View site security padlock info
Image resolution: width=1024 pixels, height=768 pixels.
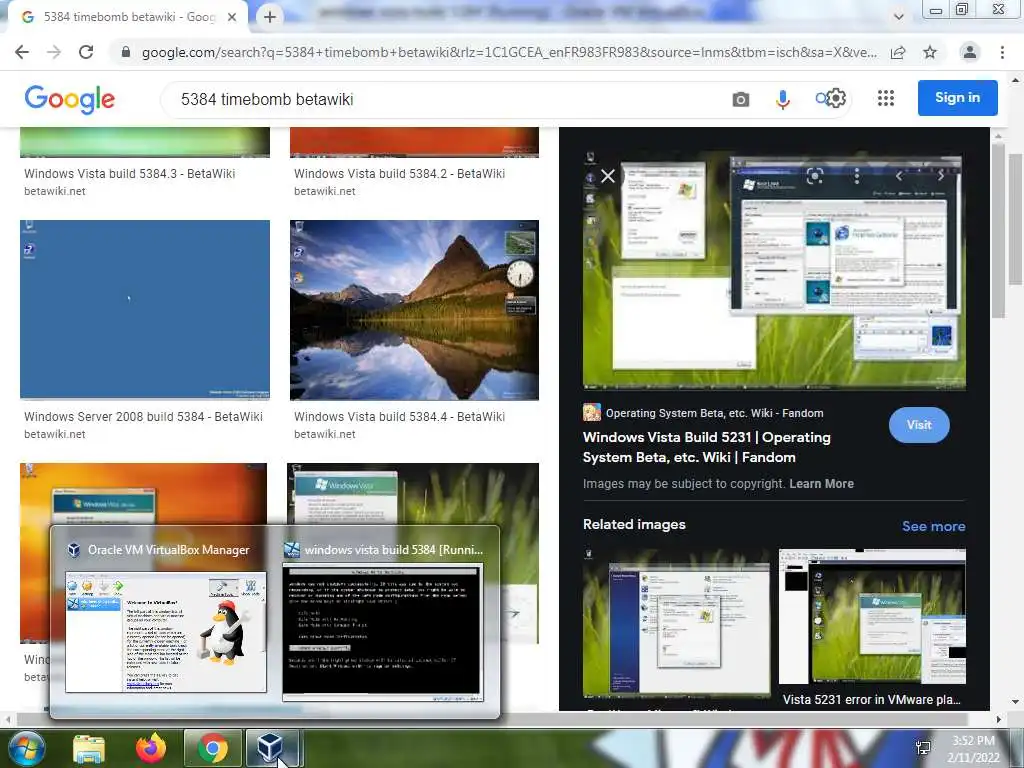click(x=126, y=52)
